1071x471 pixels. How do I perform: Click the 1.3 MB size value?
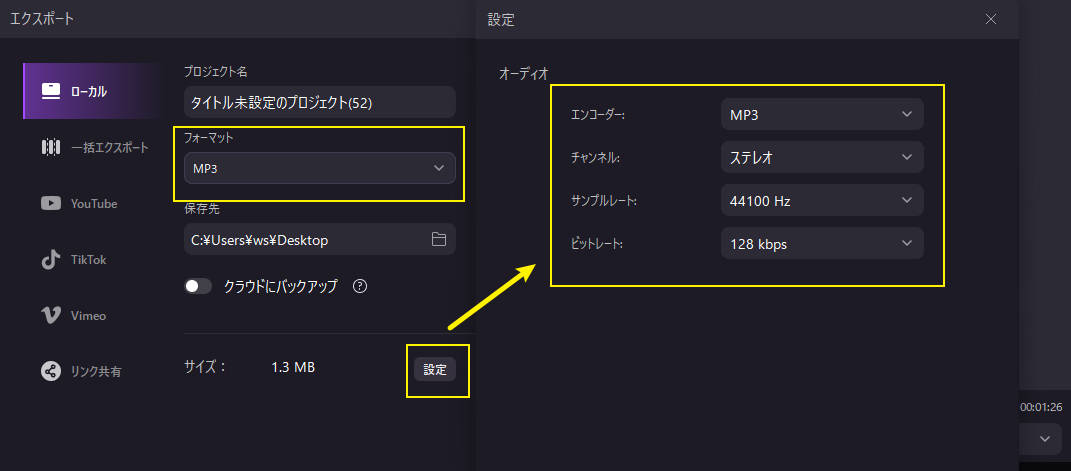(x=293, y=367)
